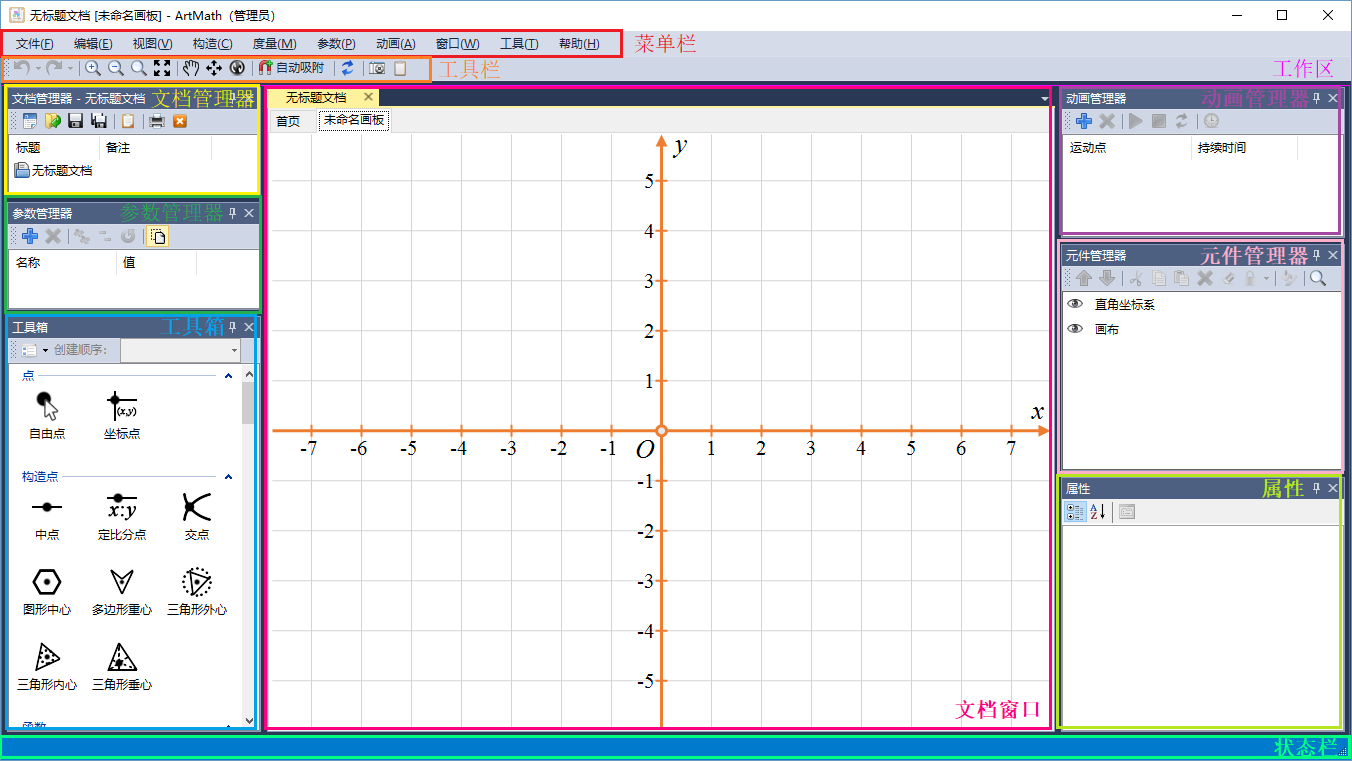The width and height of the screenshot is (1352, 761).
Task: Select 无标题文档 in document list
Action: click(x=53, y=171)
